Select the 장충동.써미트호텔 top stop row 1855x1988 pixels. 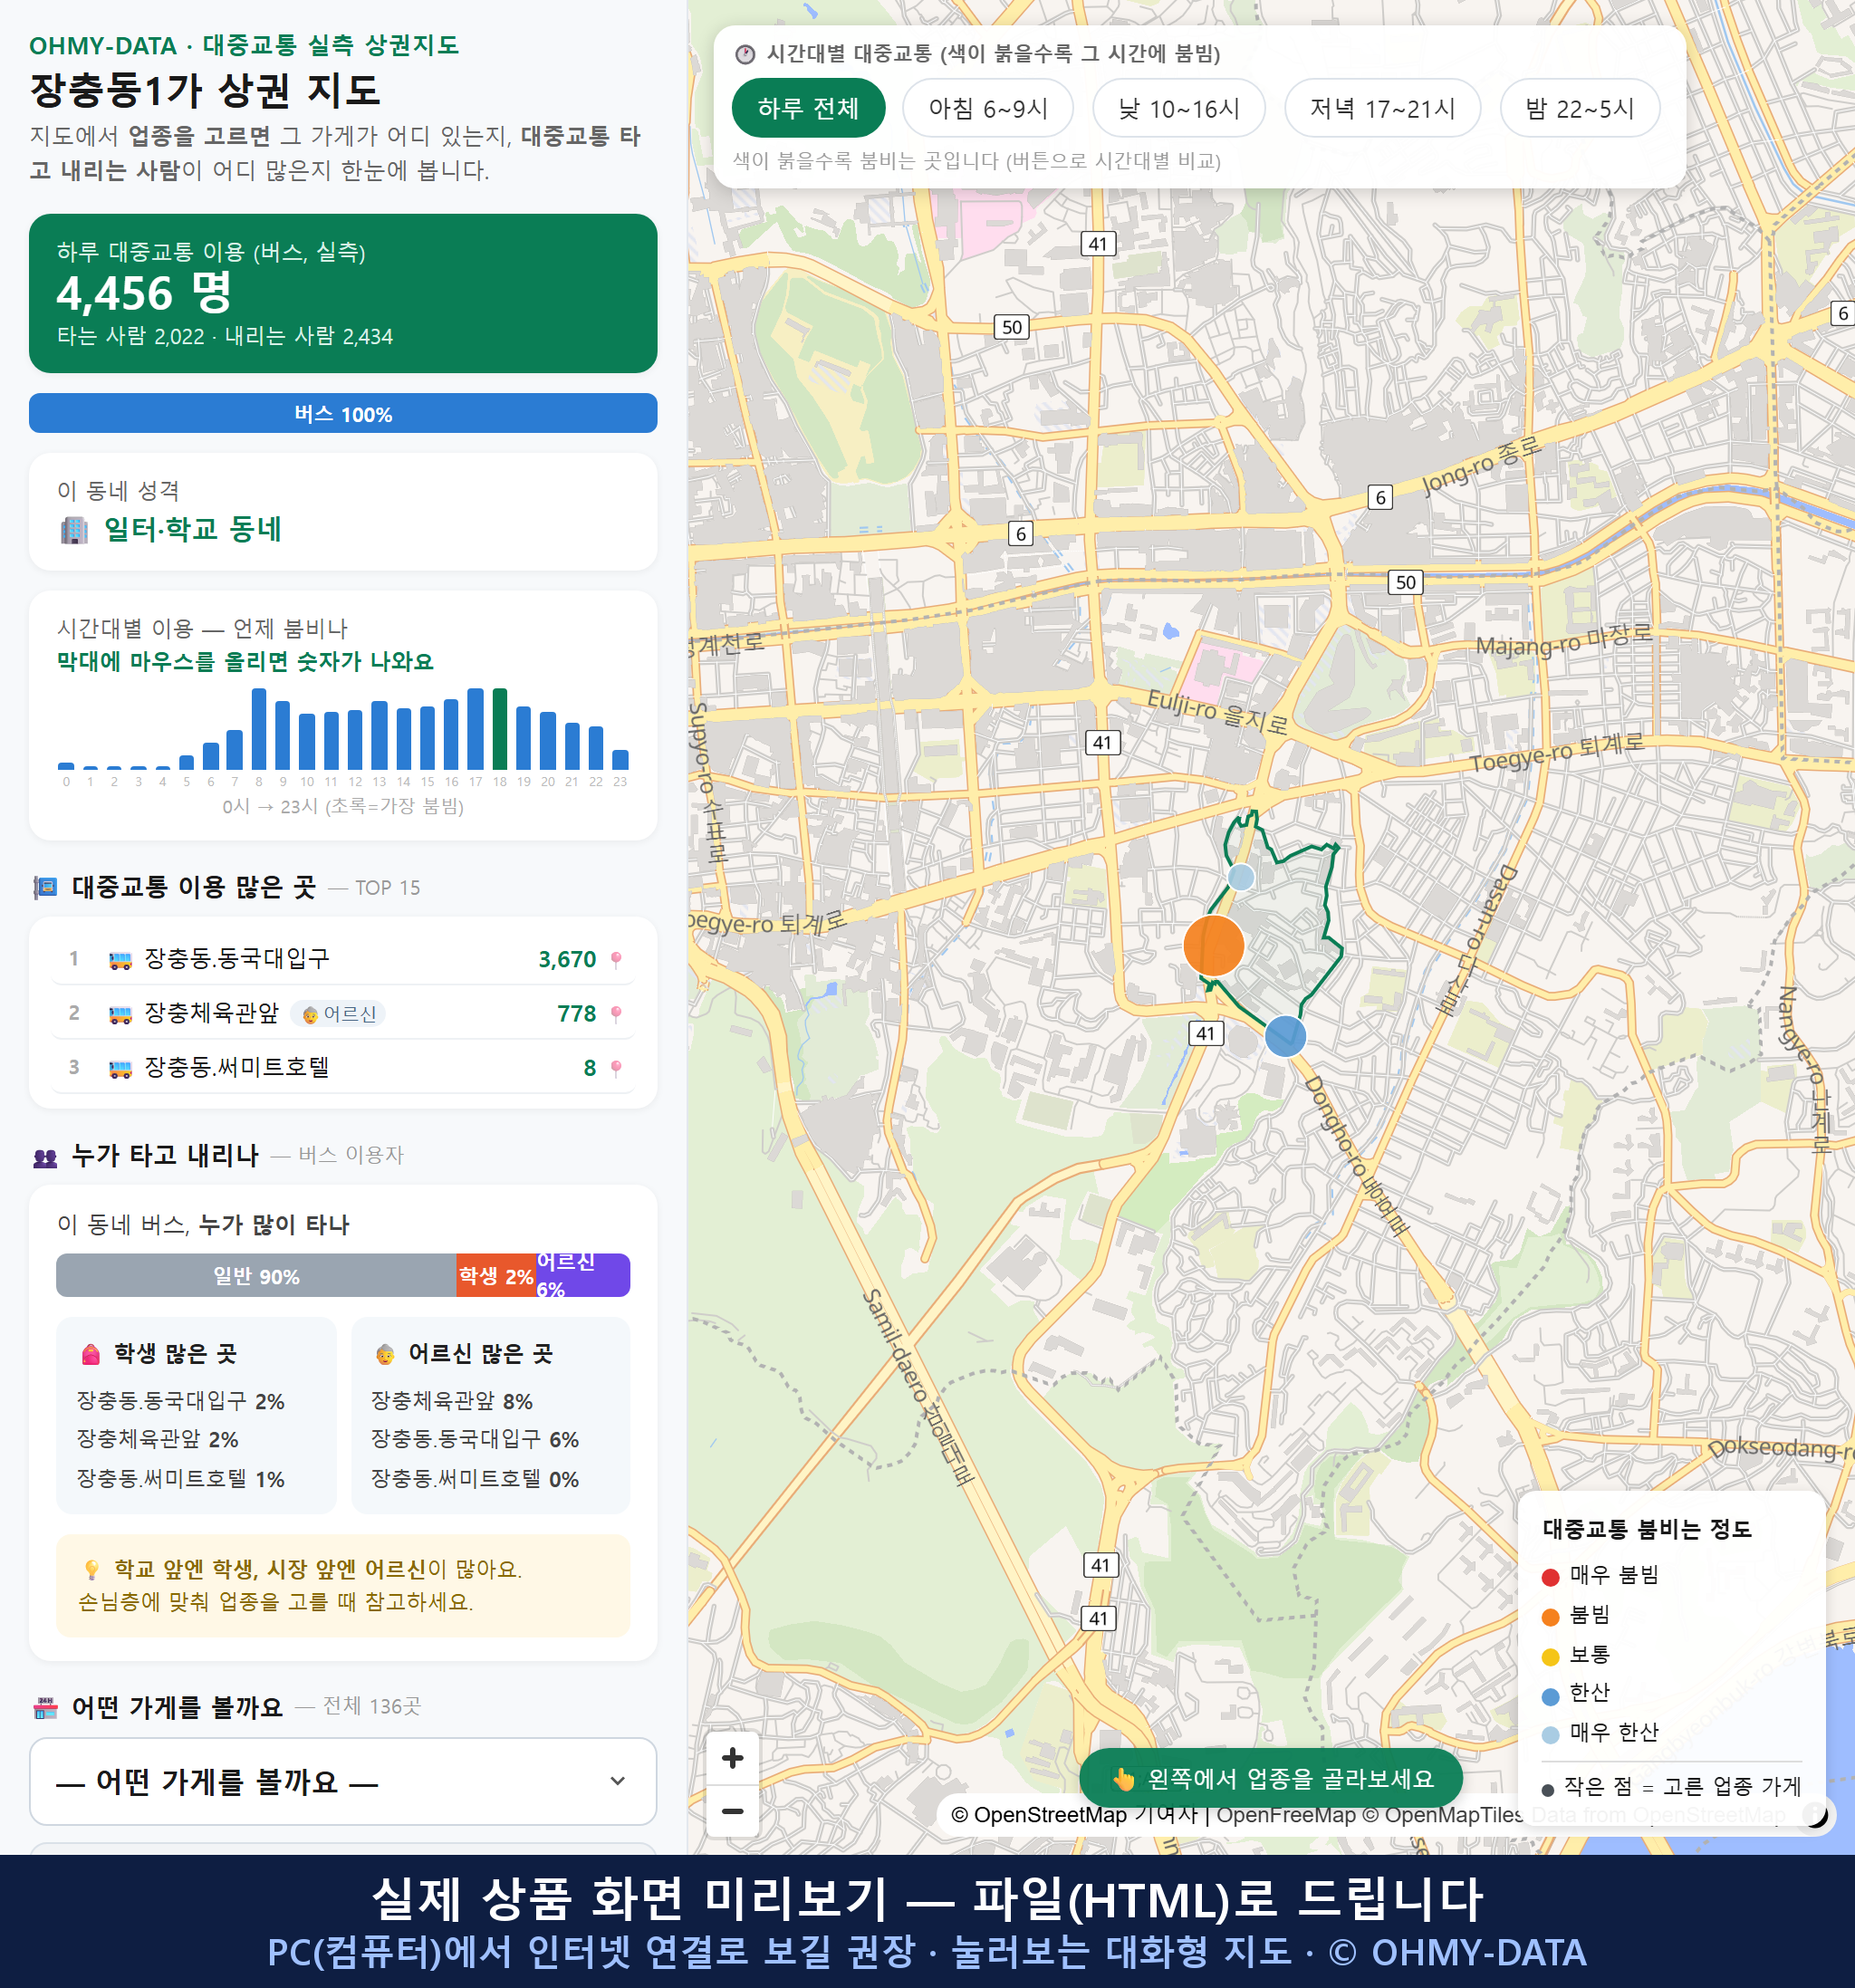click(x=342, y=1067)
